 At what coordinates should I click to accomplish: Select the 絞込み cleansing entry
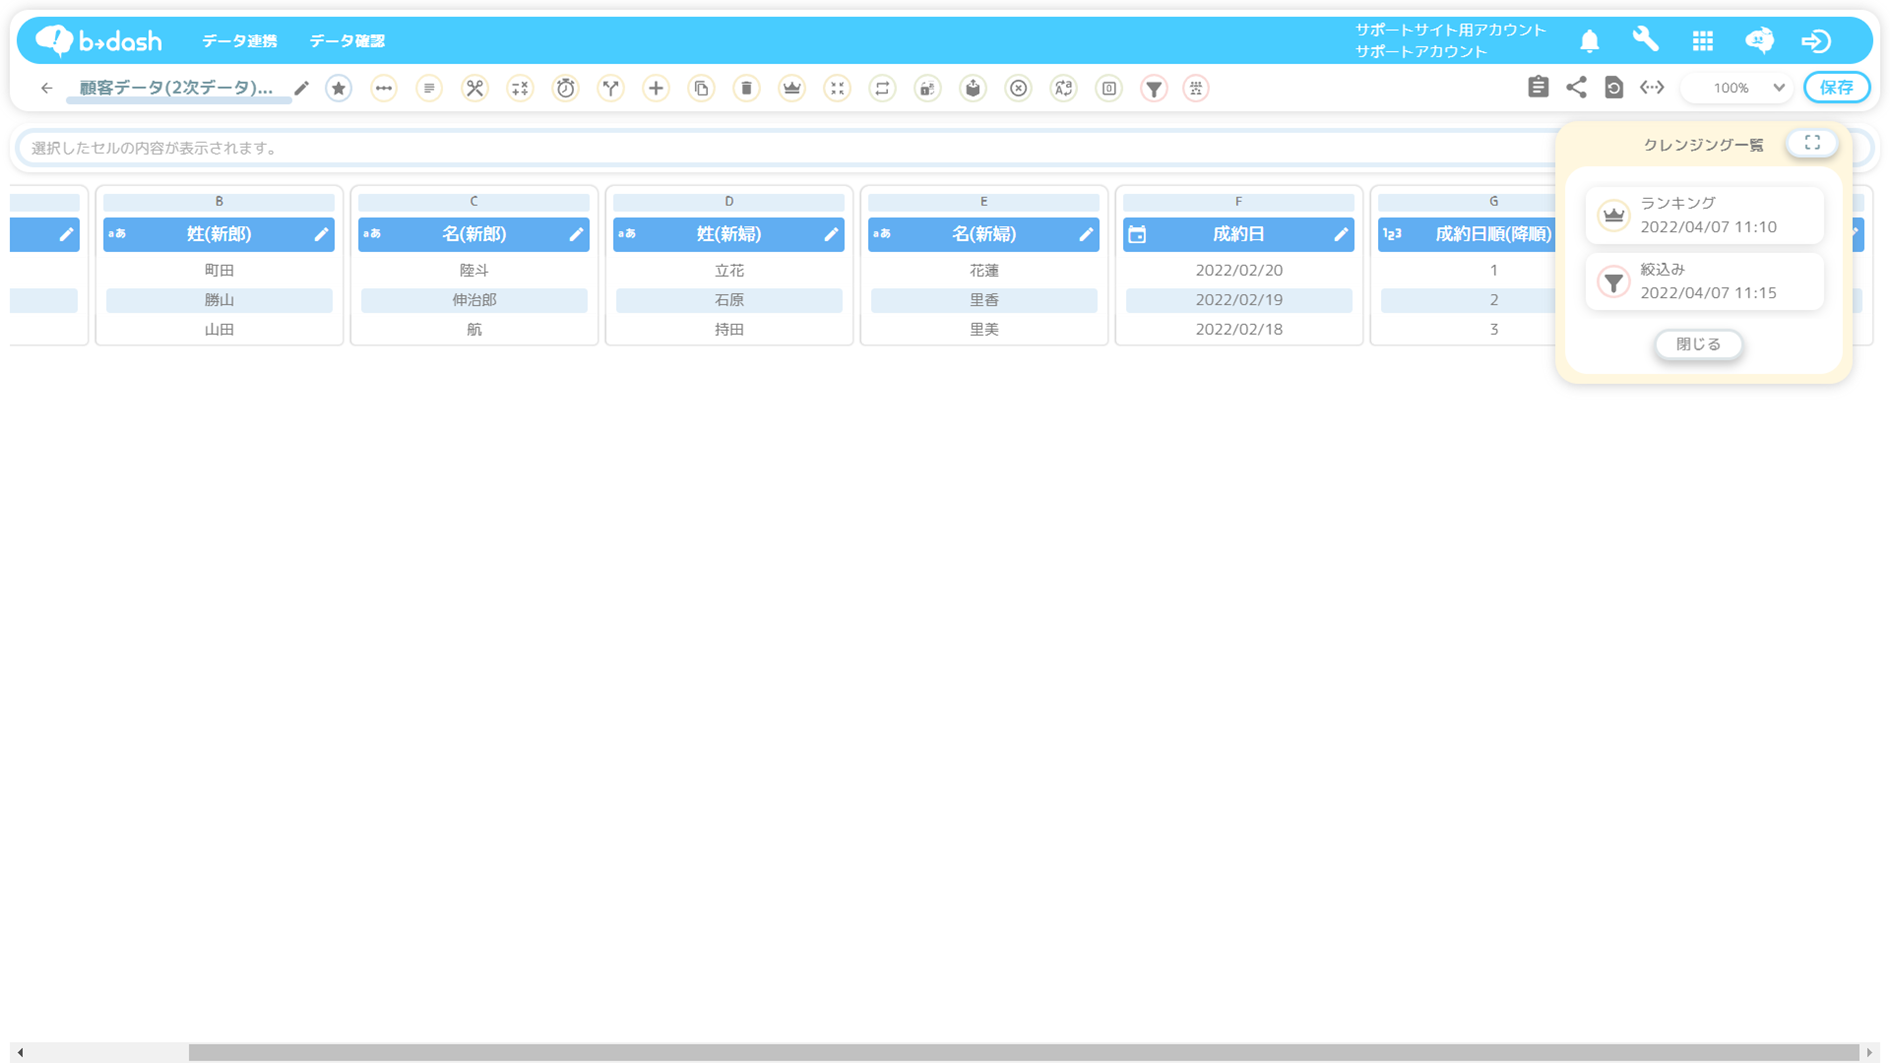(x=1704, y=281)
